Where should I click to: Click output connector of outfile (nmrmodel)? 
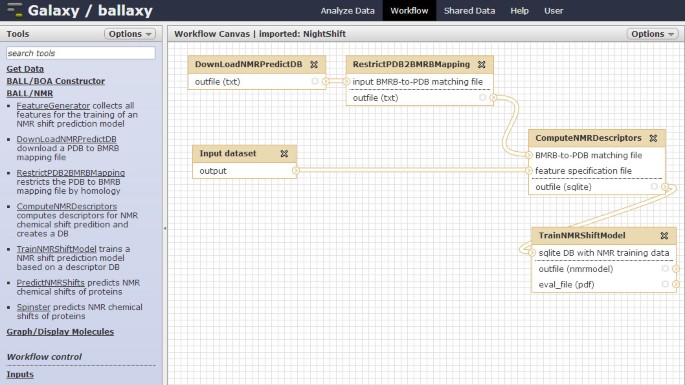pyautogui.click(x=676, y=269)
